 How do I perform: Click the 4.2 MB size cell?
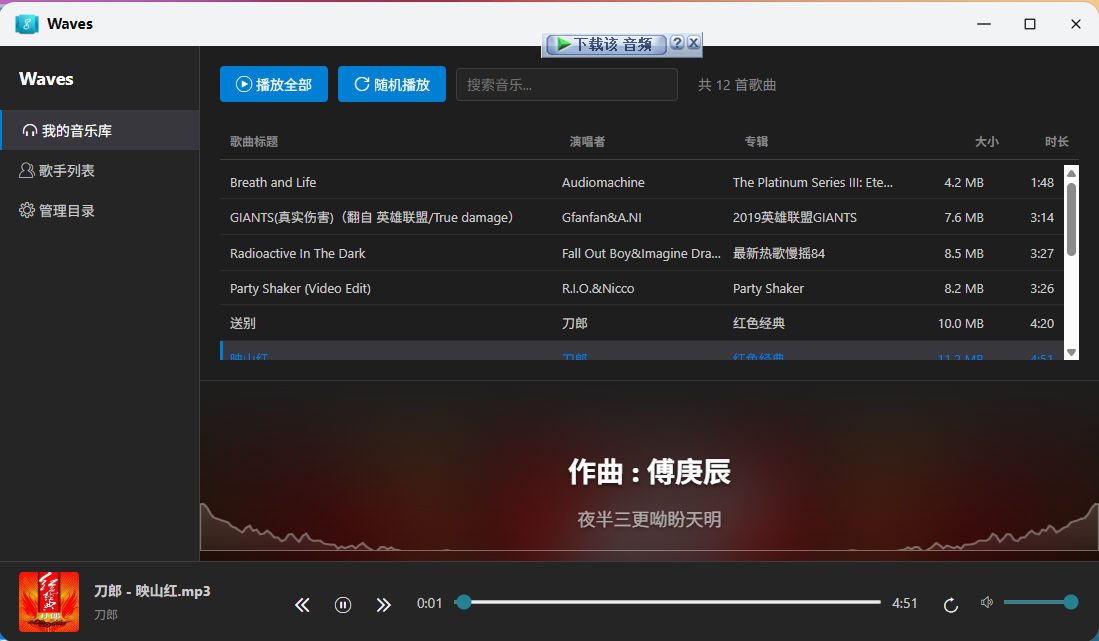pyautogui.click(x=964, y=182)
